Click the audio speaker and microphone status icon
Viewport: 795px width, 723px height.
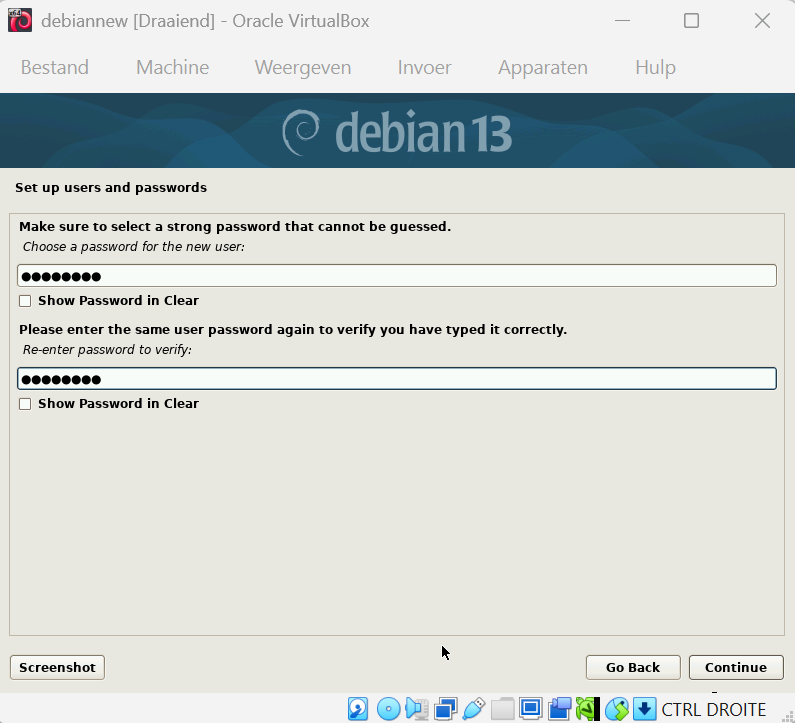417,708
